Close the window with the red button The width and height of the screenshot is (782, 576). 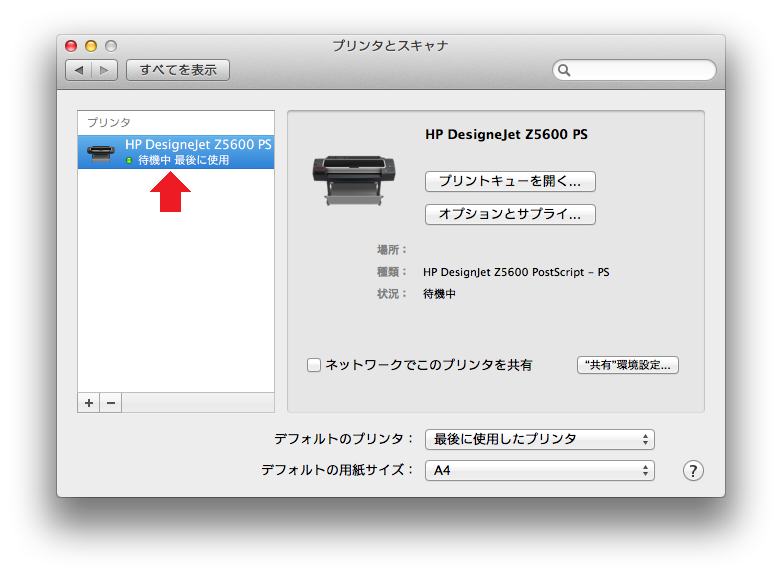(x=71, y=46)
